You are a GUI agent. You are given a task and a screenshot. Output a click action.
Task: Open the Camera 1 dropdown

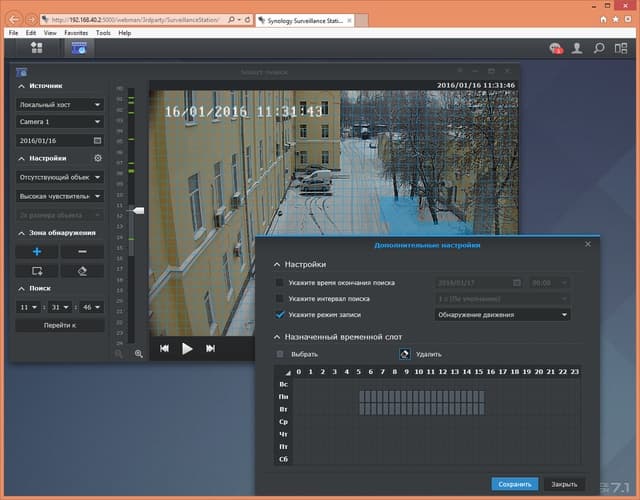tap(60, 122)
